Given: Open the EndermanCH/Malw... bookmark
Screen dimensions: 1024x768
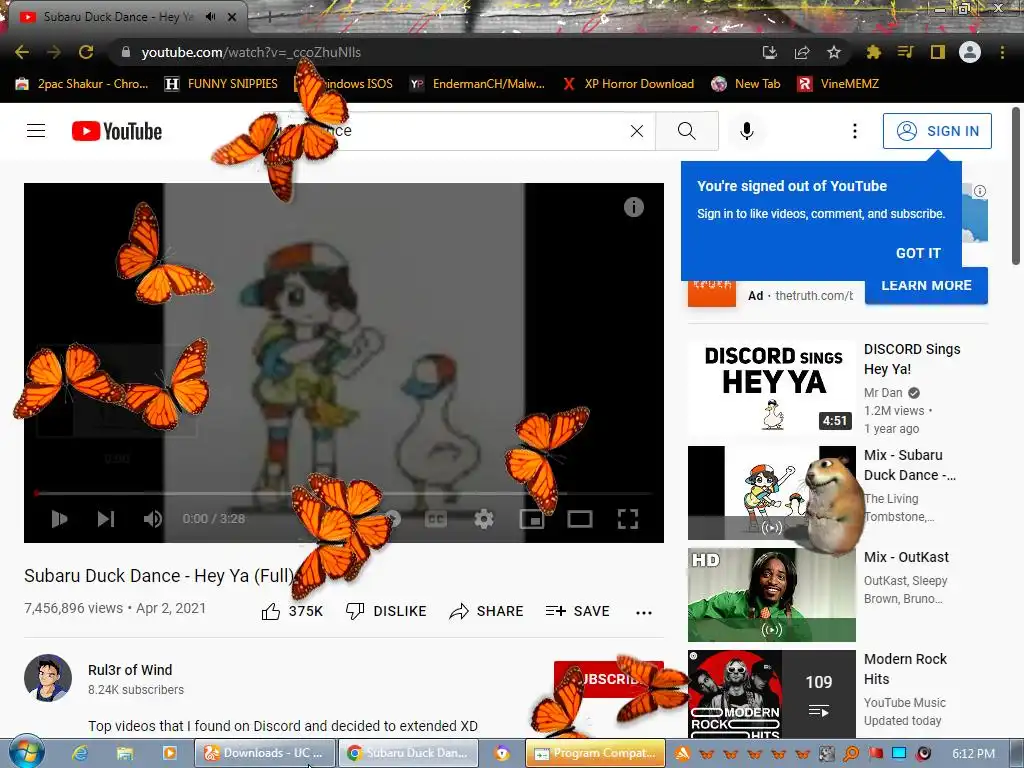Looking at the screenshot, I should point(477,84).
